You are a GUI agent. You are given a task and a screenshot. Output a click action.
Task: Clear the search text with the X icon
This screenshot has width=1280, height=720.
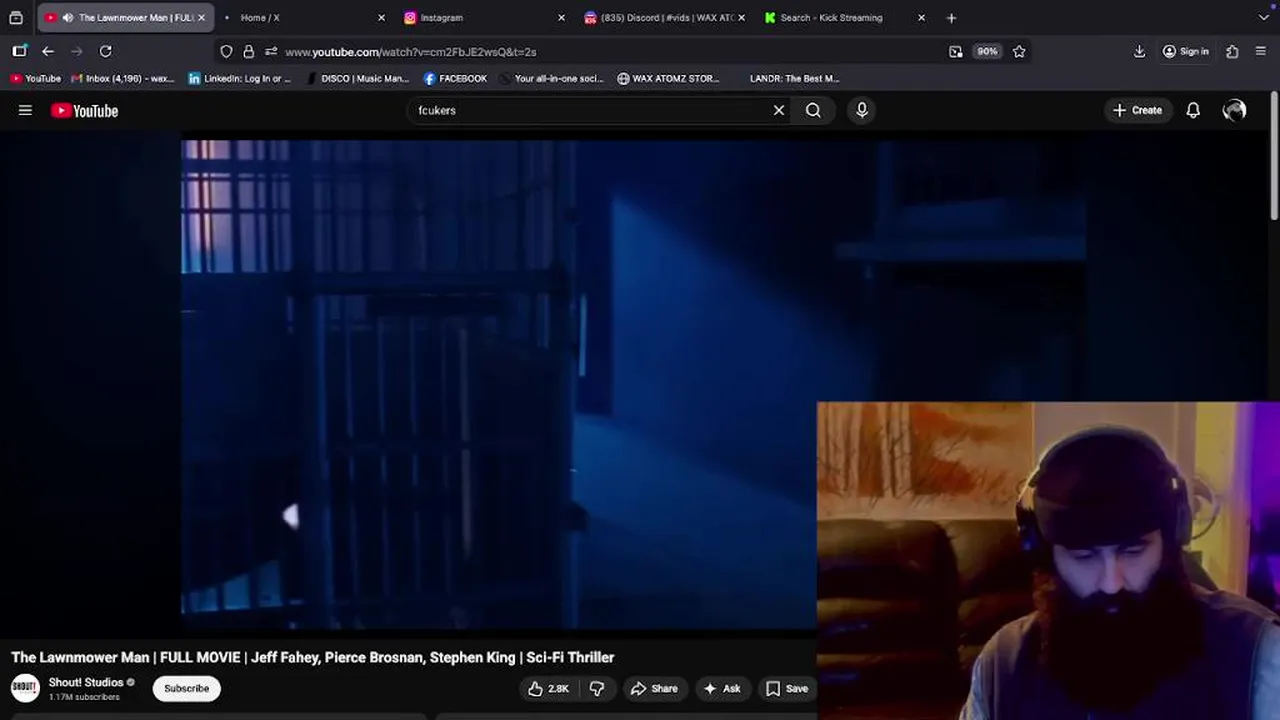[x=779, y=110]
